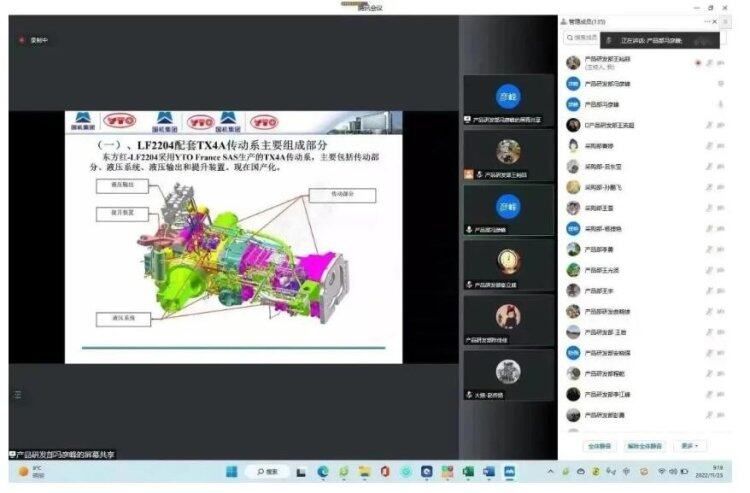This screenshot has width=750, height=493.
Task: Unmute microphone on 产品部王丰 row
Action: (x=710, y=291)
